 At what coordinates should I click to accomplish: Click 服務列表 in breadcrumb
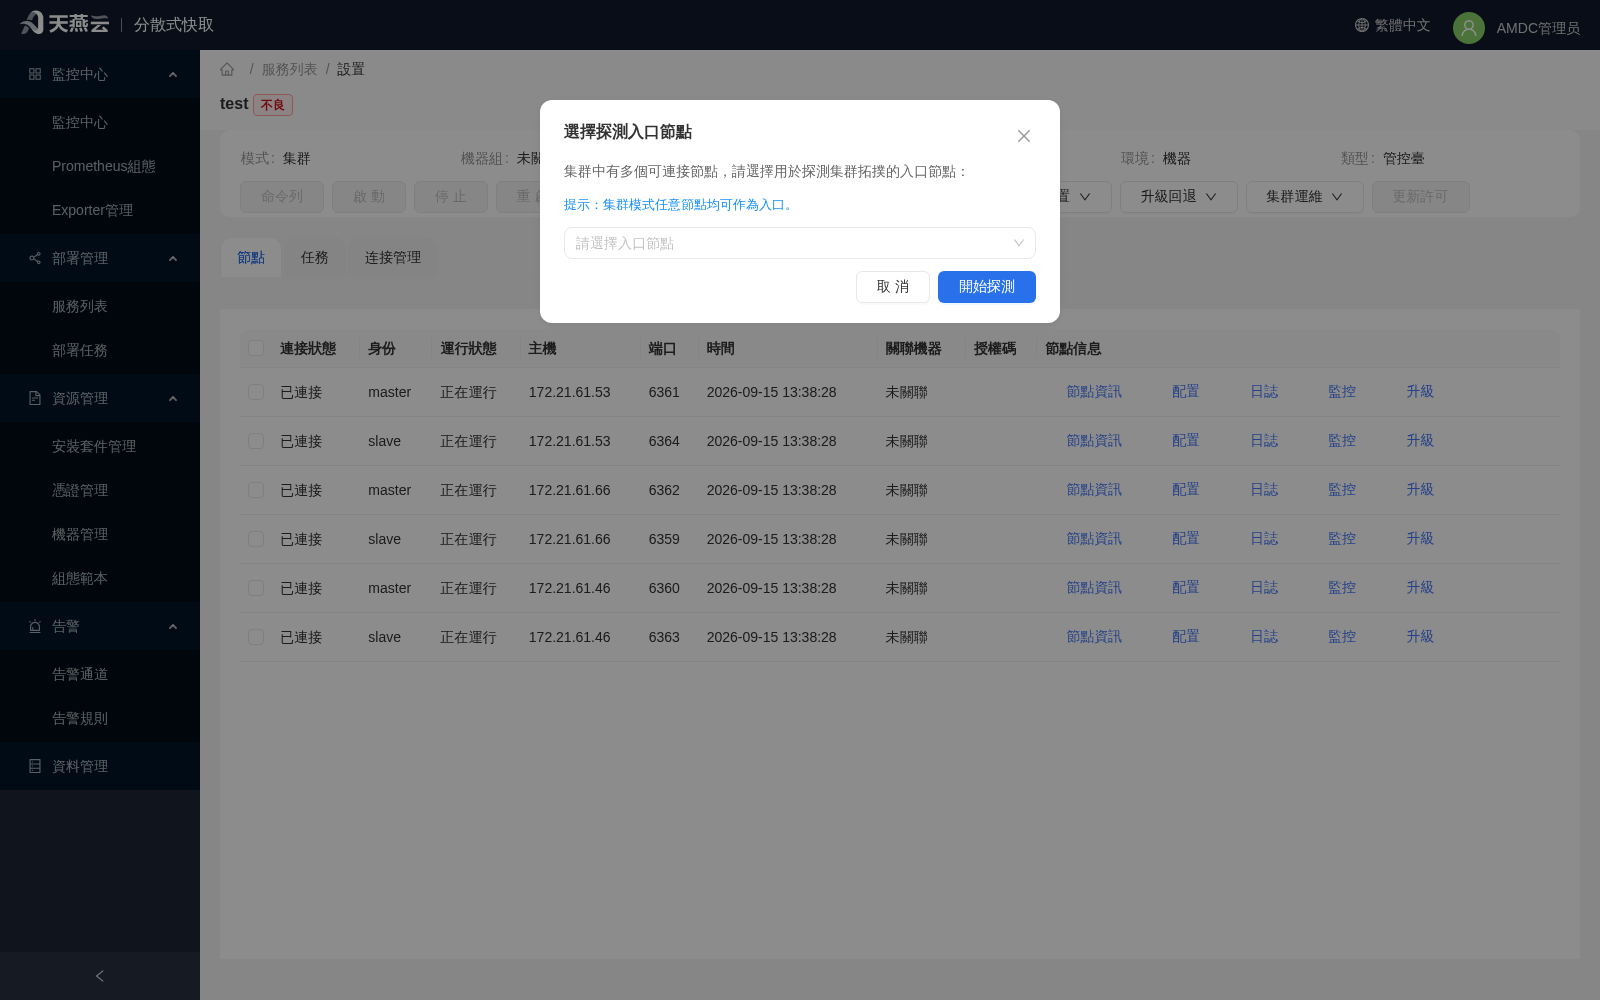coord(289,69)
